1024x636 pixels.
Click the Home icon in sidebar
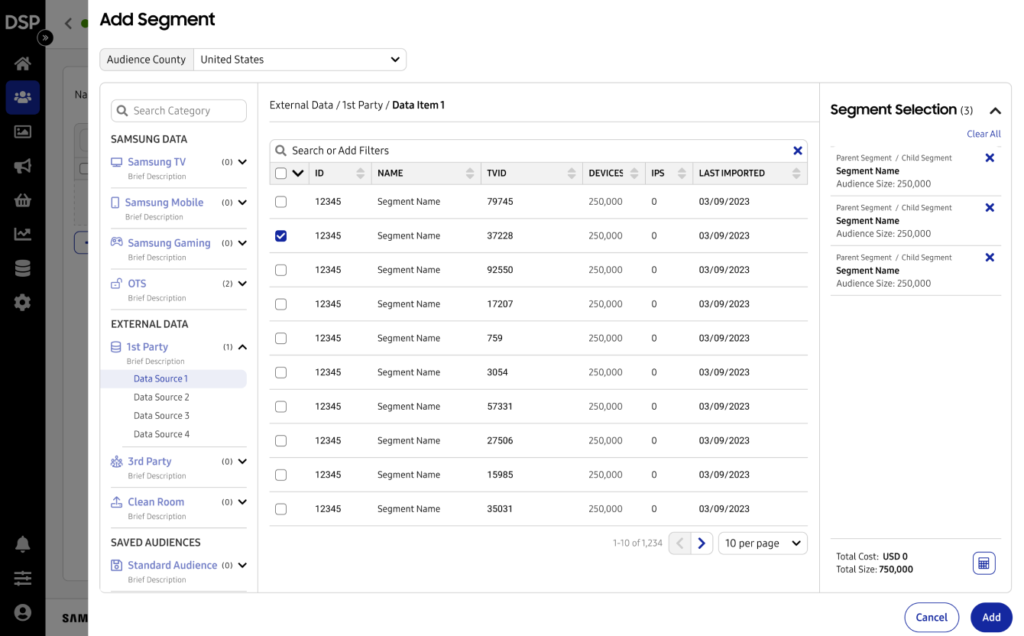(22, 64)
